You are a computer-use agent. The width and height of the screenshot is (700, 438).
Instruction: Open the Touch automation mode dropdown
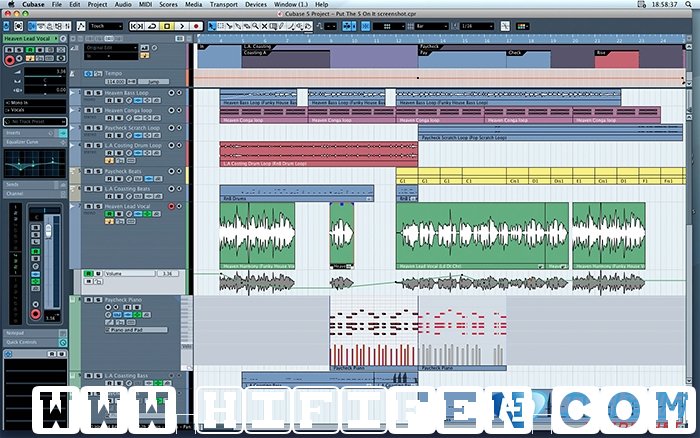point(106,26)
